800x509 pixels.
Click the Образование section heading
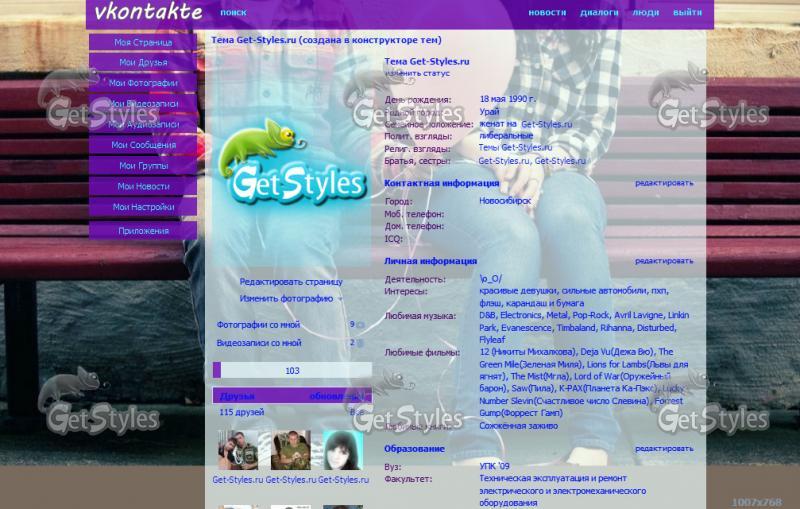[x=414, y=449]
